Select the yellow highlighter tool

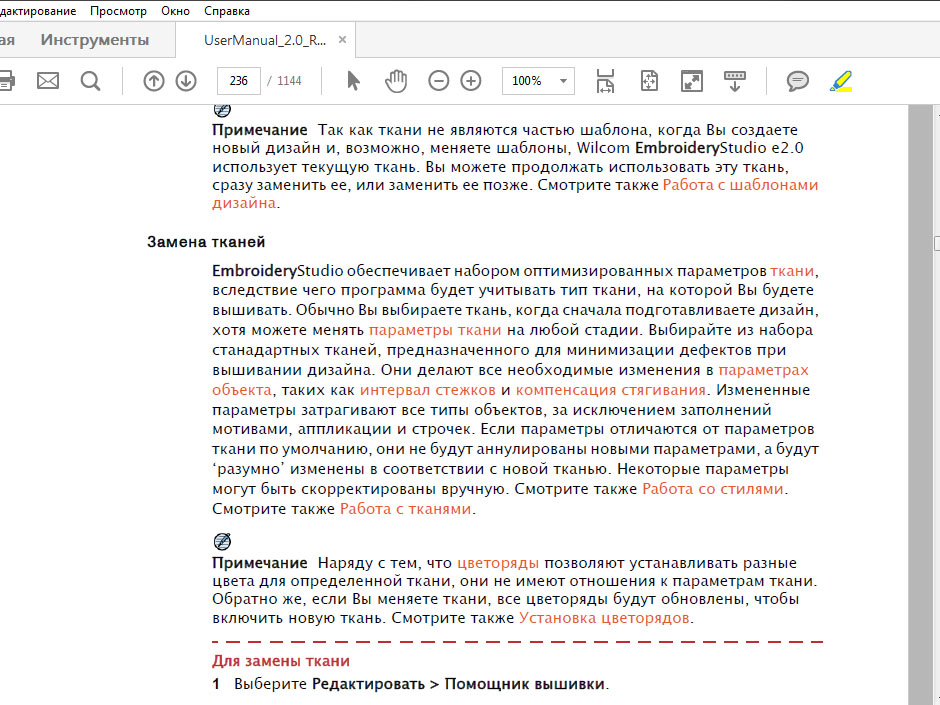pyautogui.click(x=840, y=81)
